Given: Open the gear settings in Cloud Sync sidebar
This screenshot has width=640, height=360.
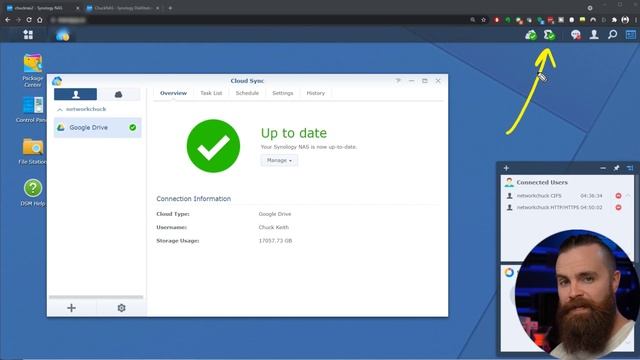Looking at the screenshot, I should coord(121,308).
